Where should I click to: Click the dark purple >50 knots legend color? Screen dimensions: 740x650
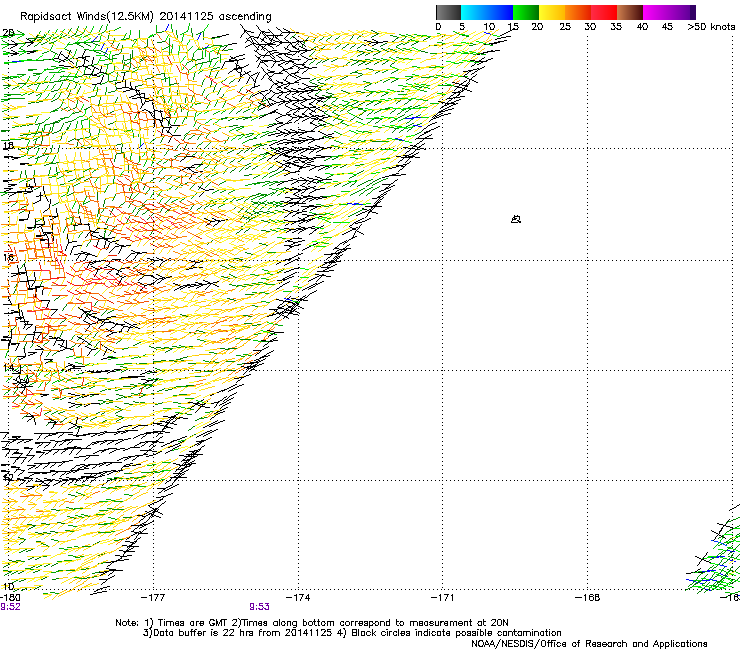692,12
